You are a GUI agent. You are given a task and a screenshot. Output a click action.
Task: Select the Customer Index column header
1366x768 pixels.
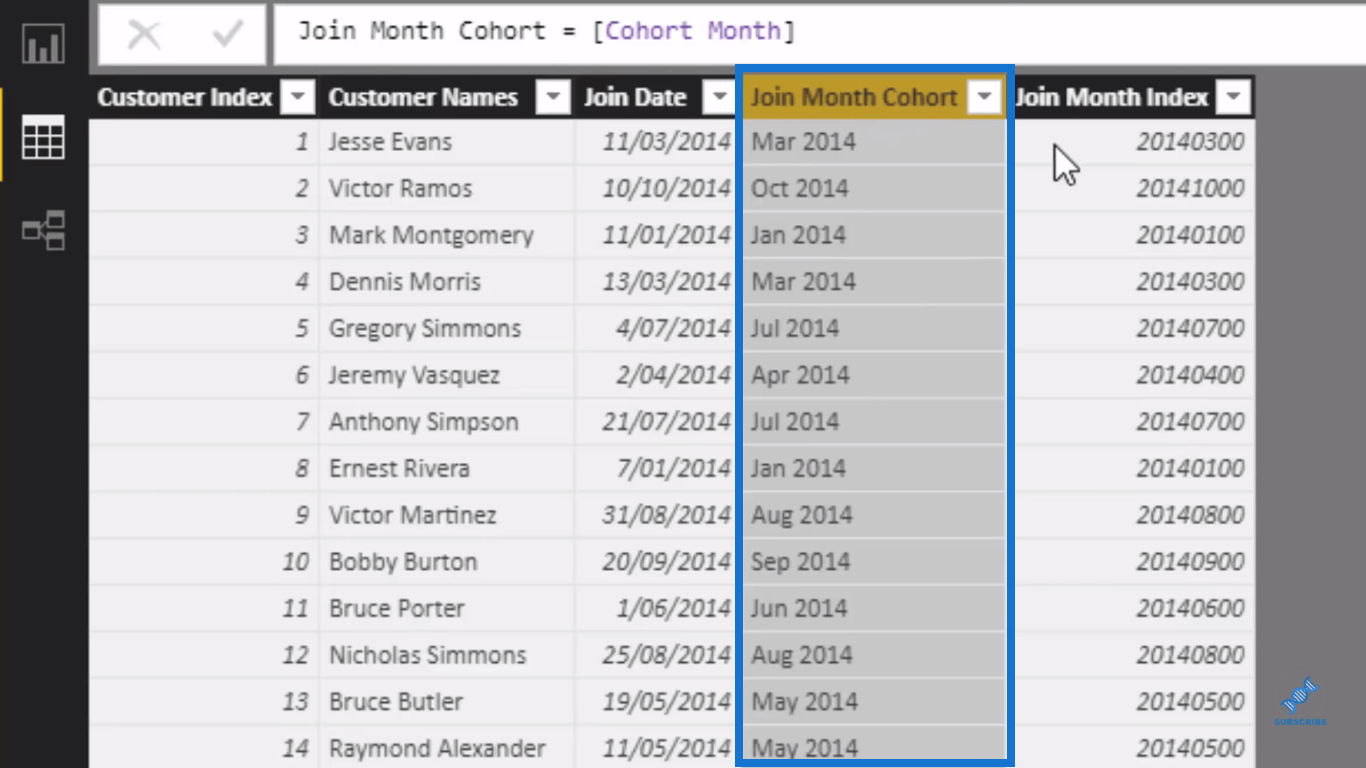184,97
